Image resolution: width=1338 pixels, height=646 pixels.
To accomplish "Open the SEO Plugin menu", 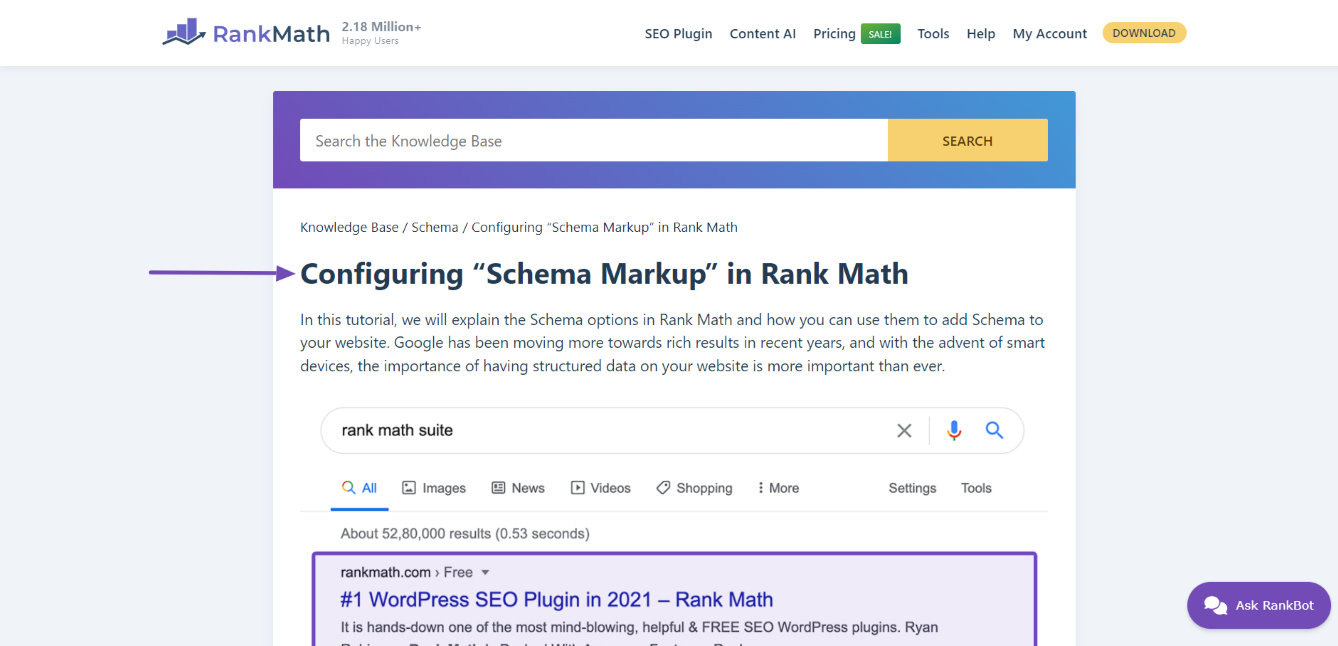I will [679, 33].
